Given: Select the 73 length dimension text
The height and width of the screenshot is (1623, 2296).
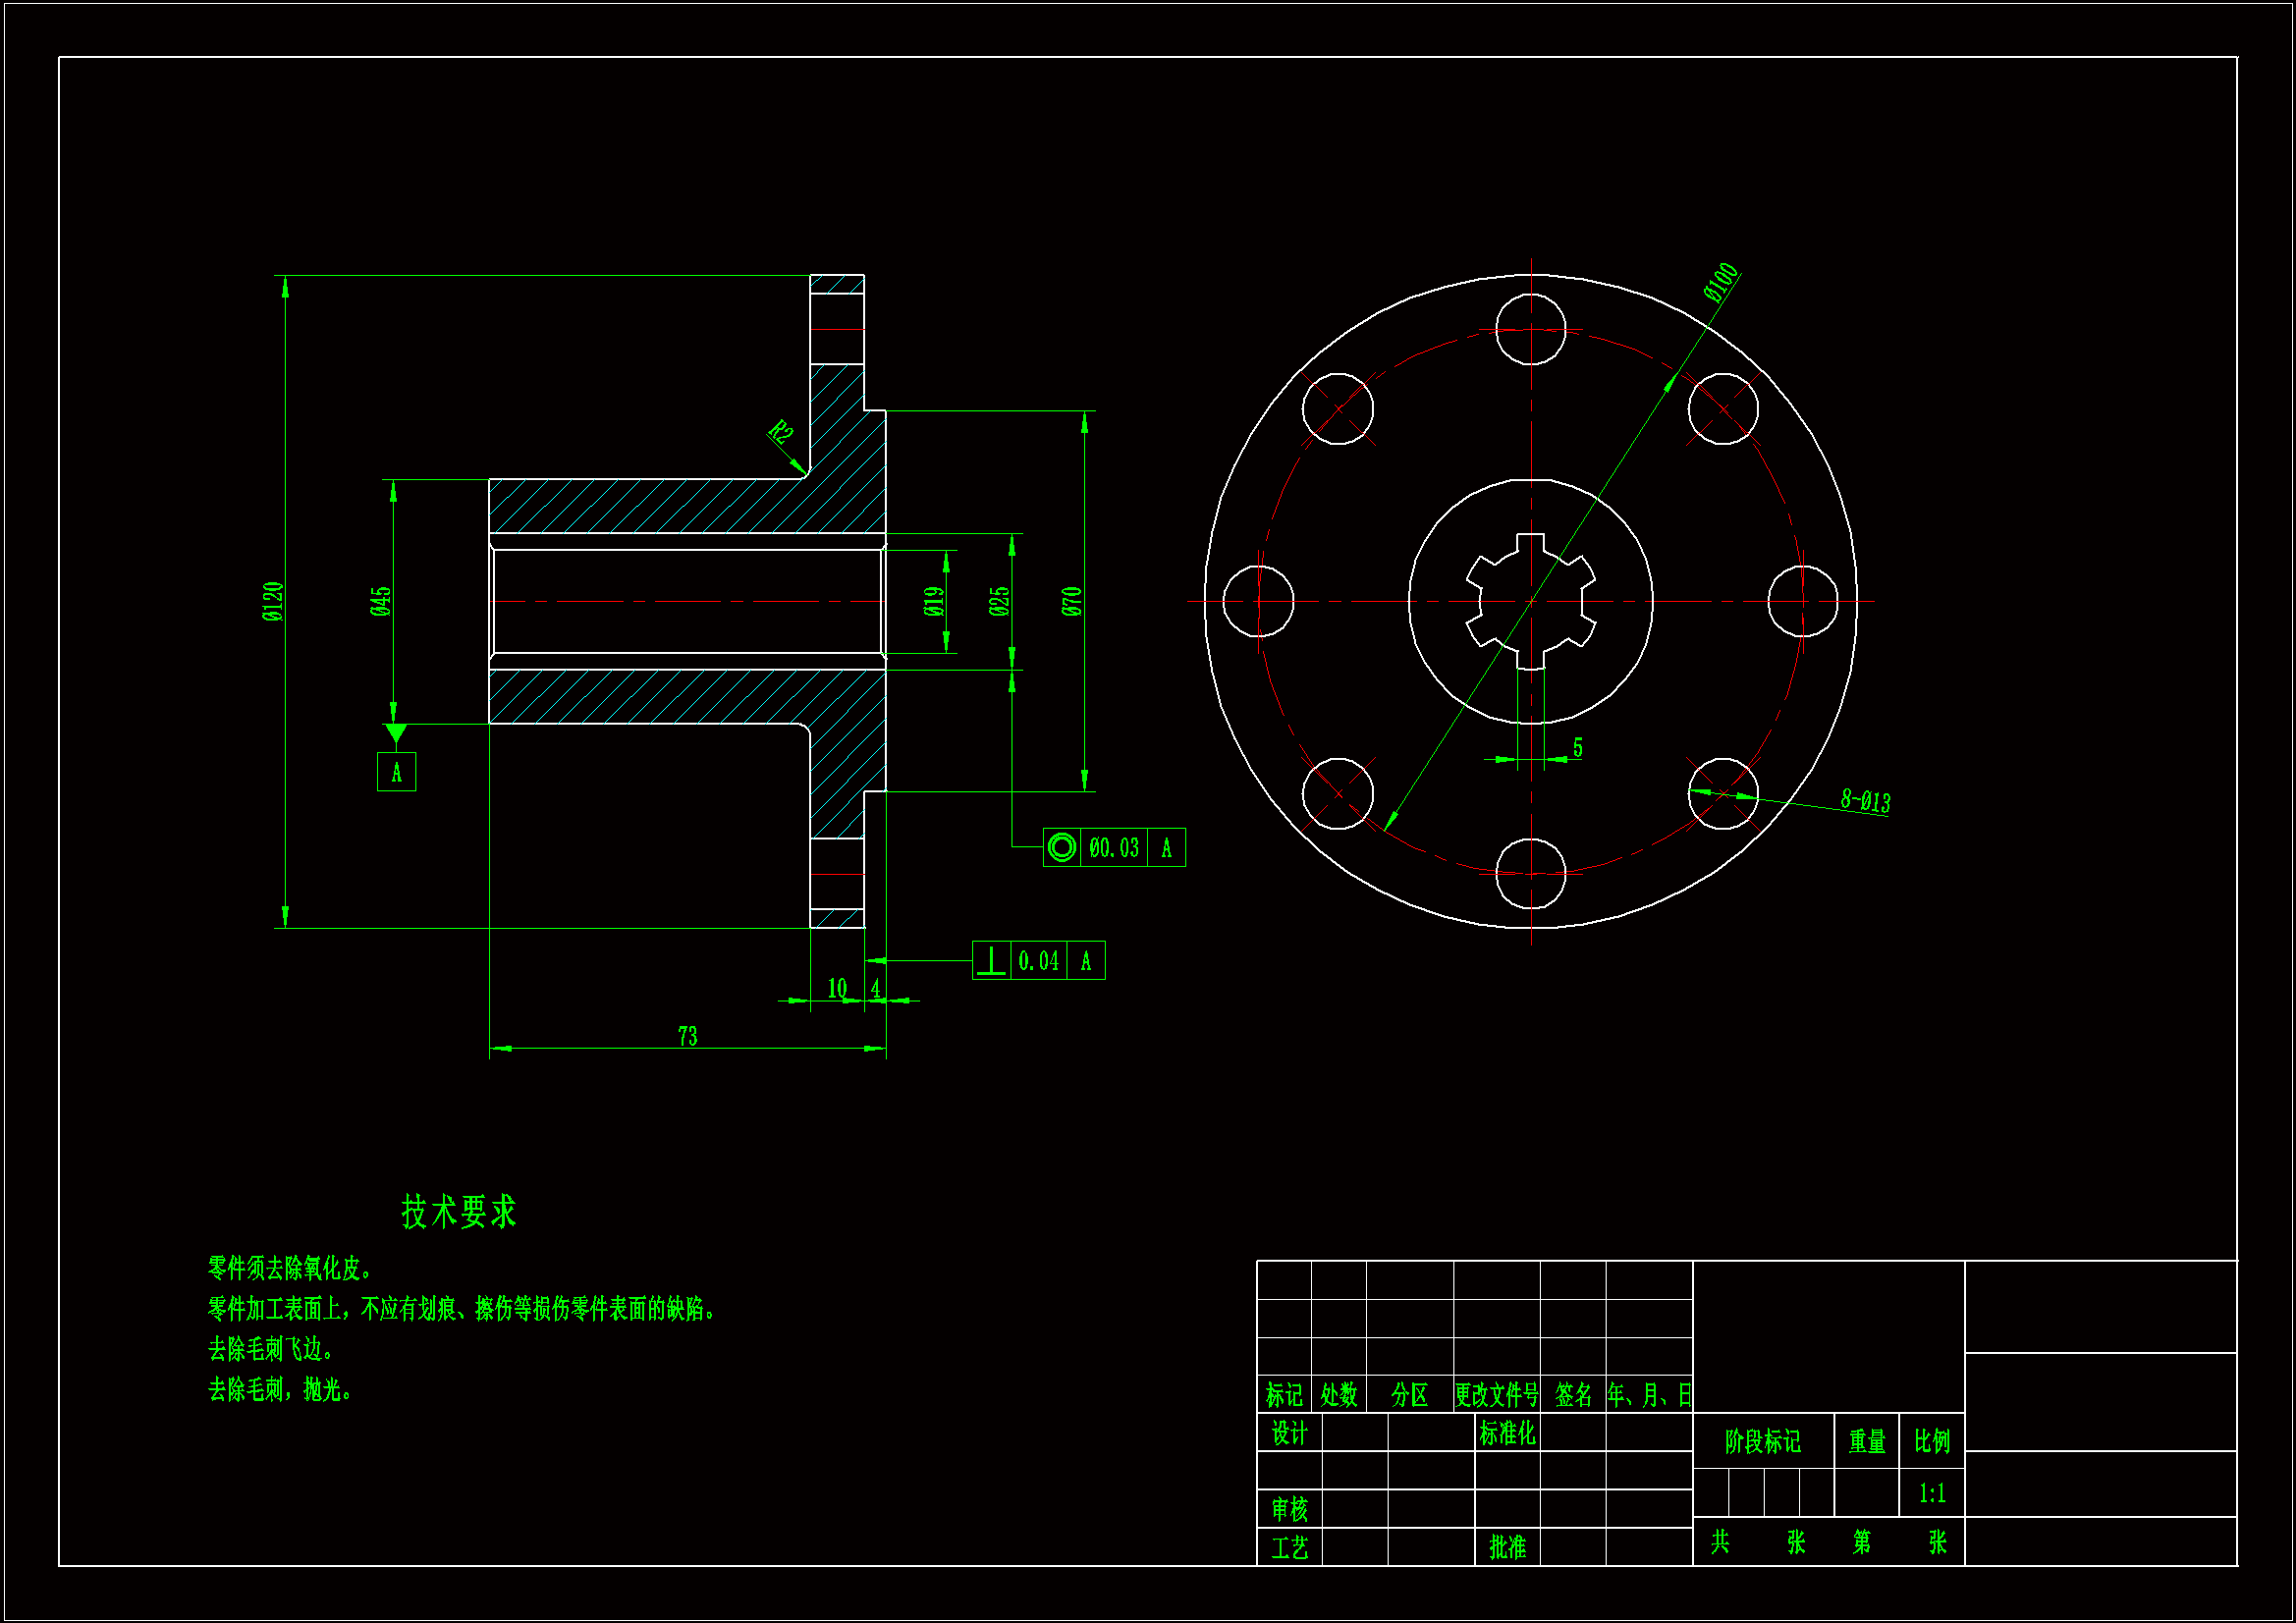Looking at the screenshot, I should (x=687, y=1036).
